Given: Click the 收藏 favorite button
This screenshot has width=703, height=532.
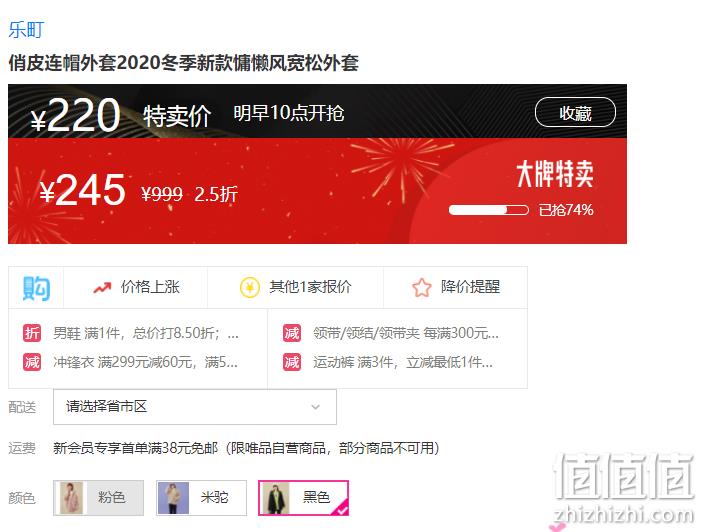Looking at the screenshot, I should tap(575, 112).
